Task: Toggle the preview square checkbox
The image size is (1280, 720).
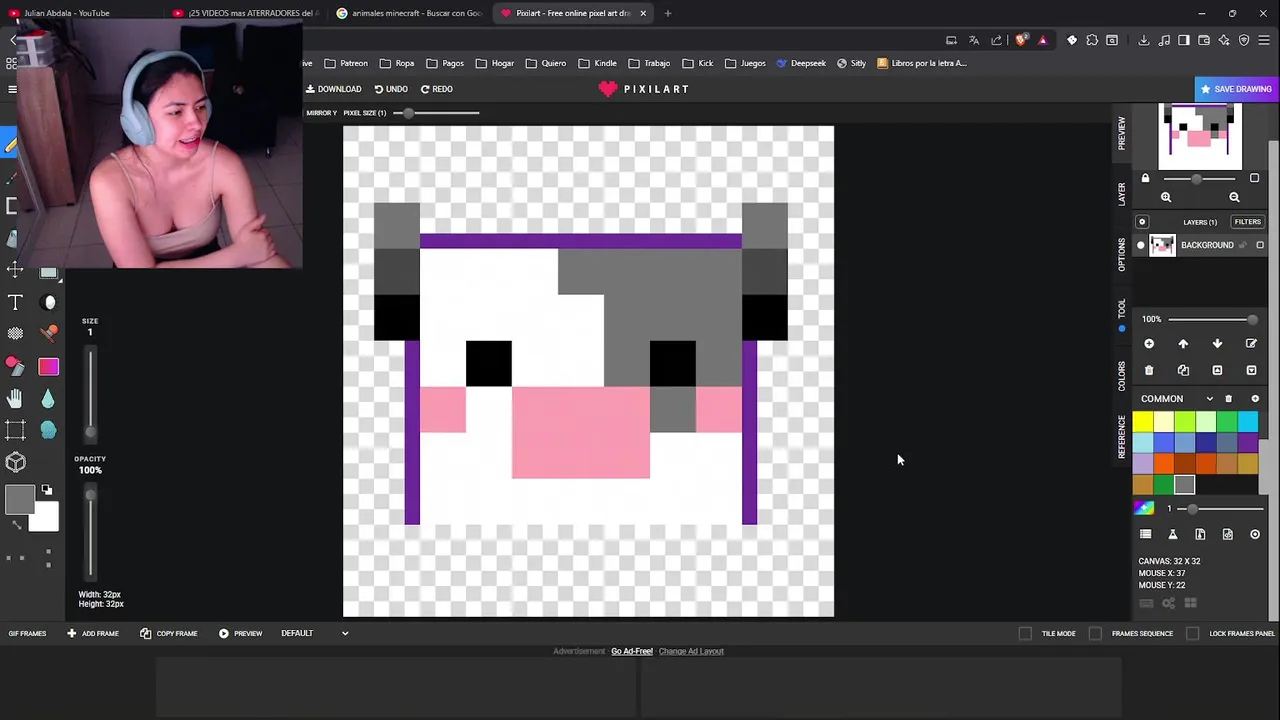Action: click(x=1254, y=178)
